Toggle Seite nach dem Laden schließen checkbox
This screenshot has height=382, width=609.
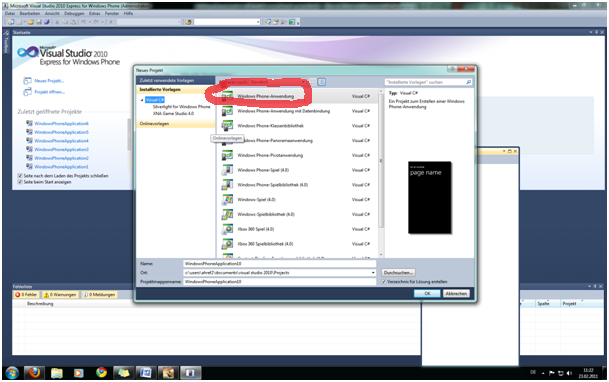pos(20,176)
